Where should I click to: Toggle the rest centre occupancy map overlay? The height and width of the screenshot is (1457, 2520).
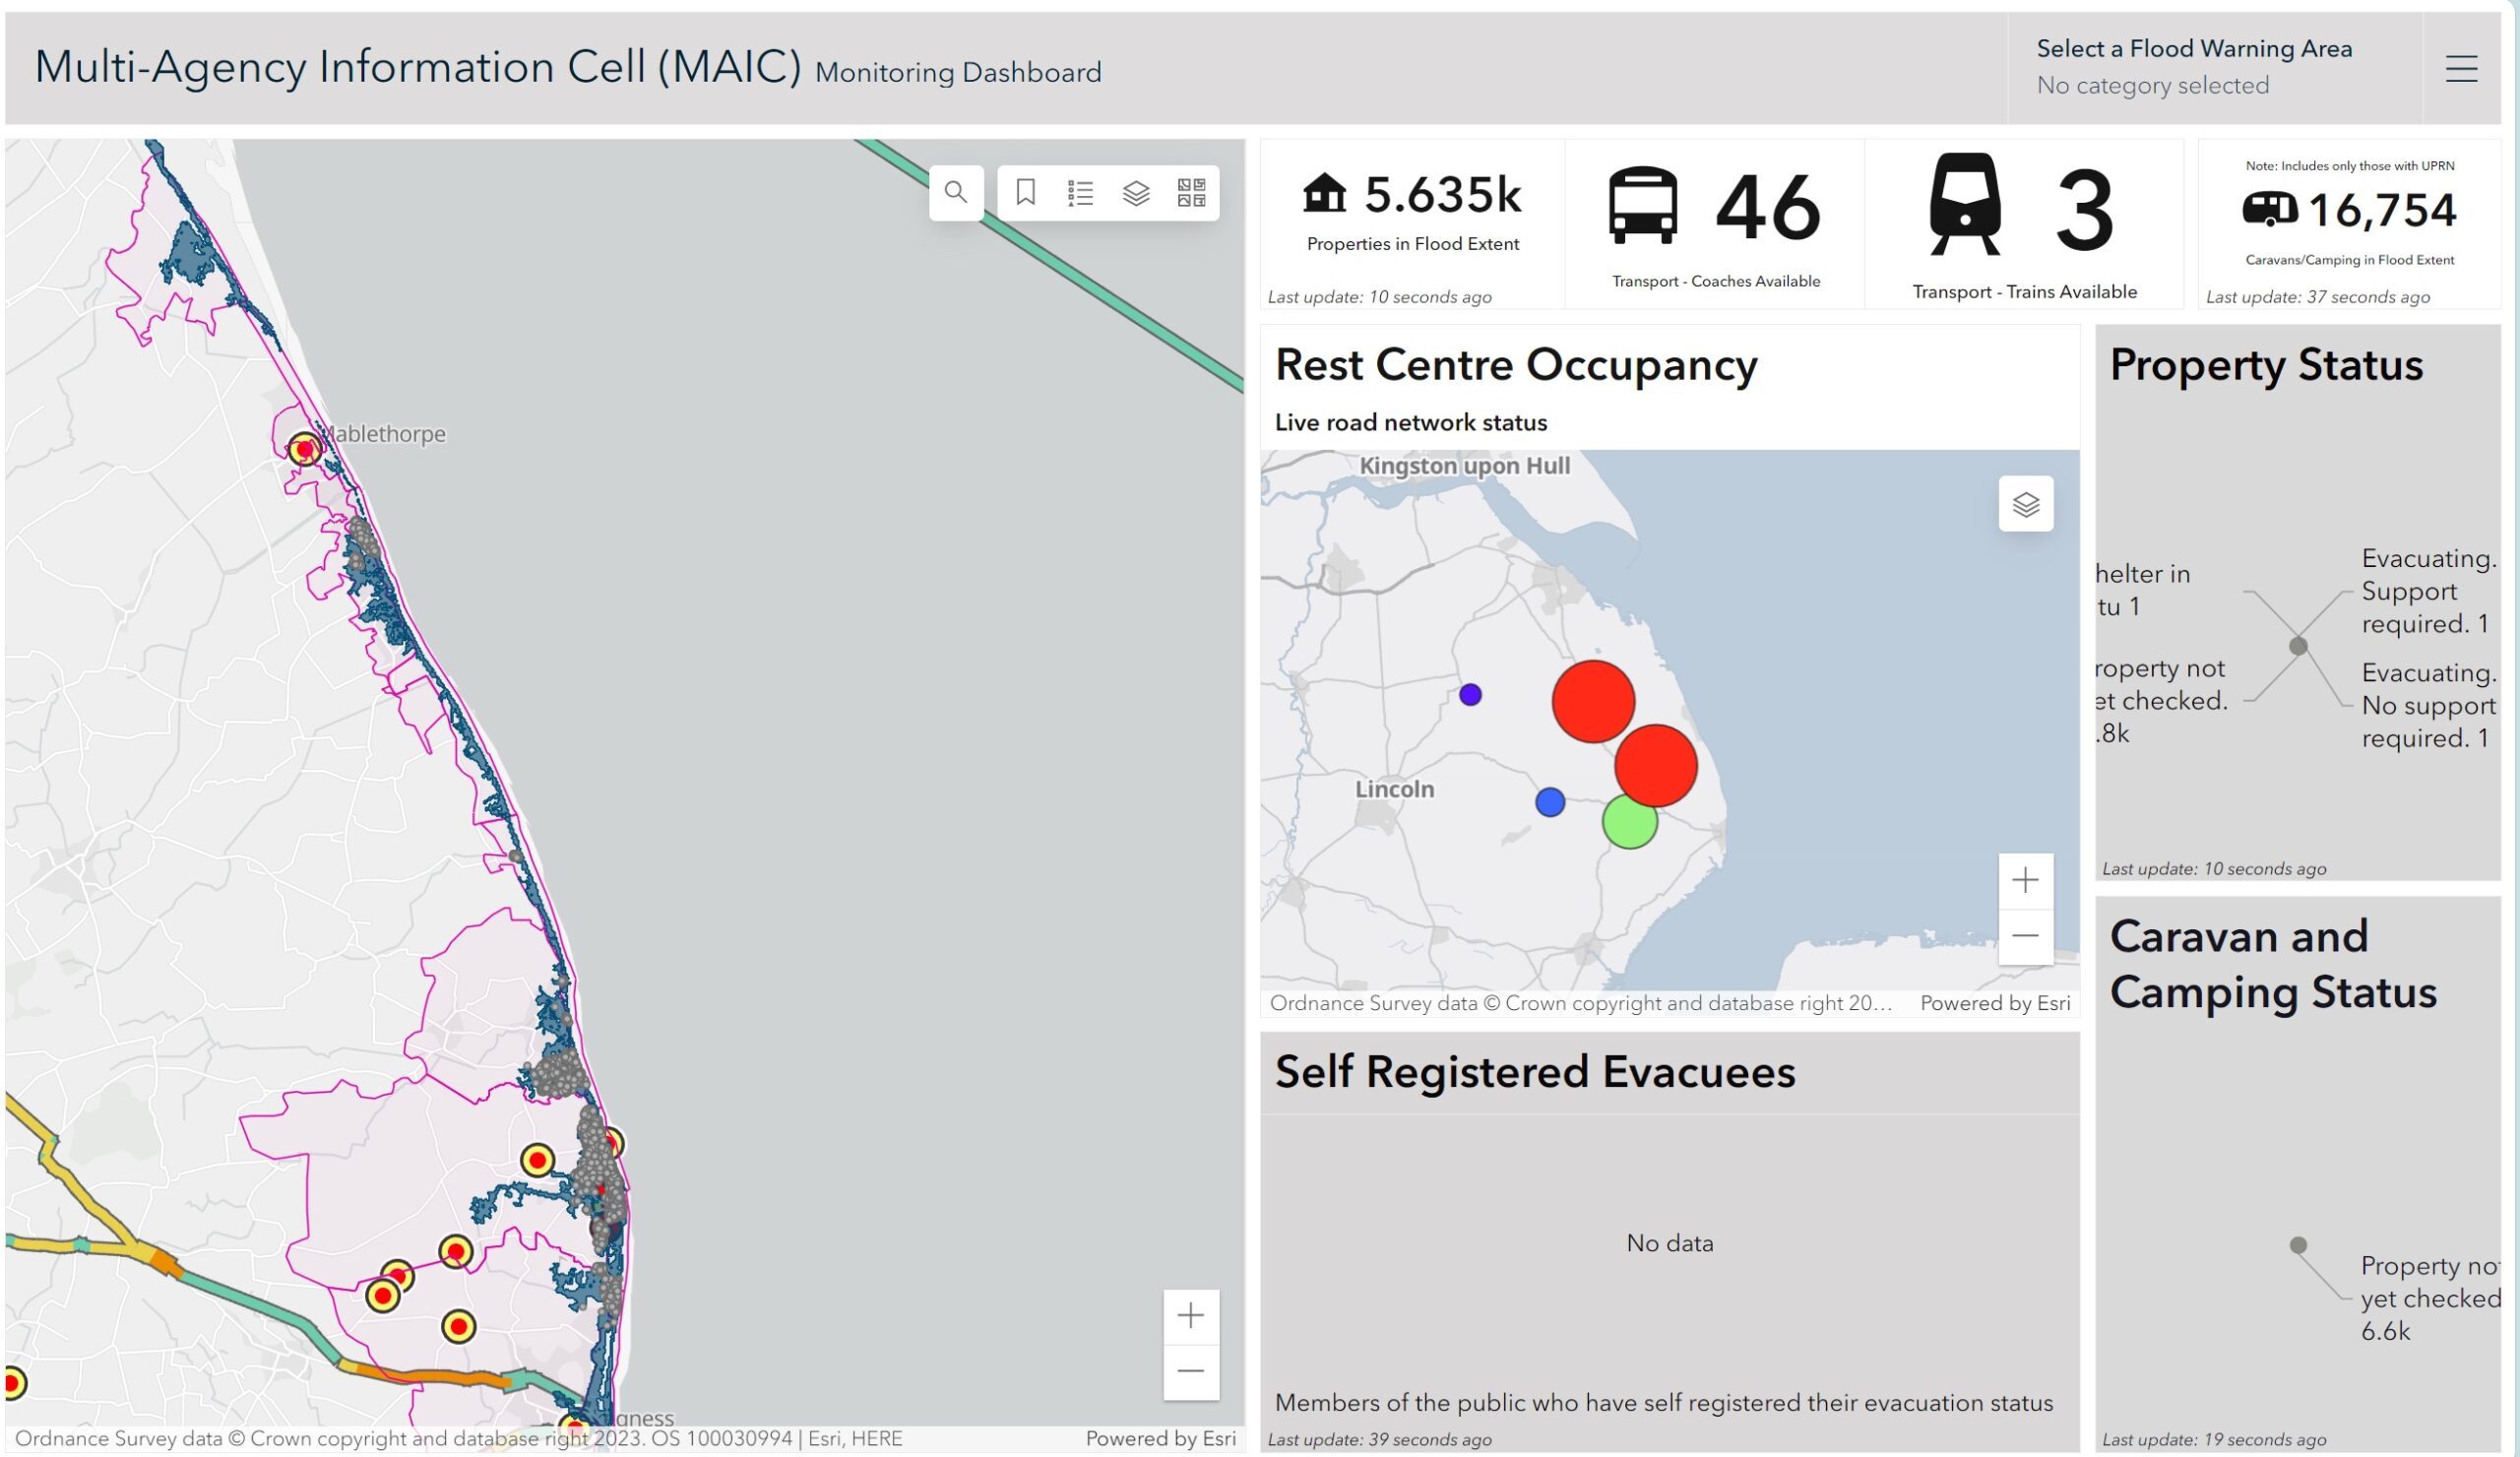[x=2024, y=503]
